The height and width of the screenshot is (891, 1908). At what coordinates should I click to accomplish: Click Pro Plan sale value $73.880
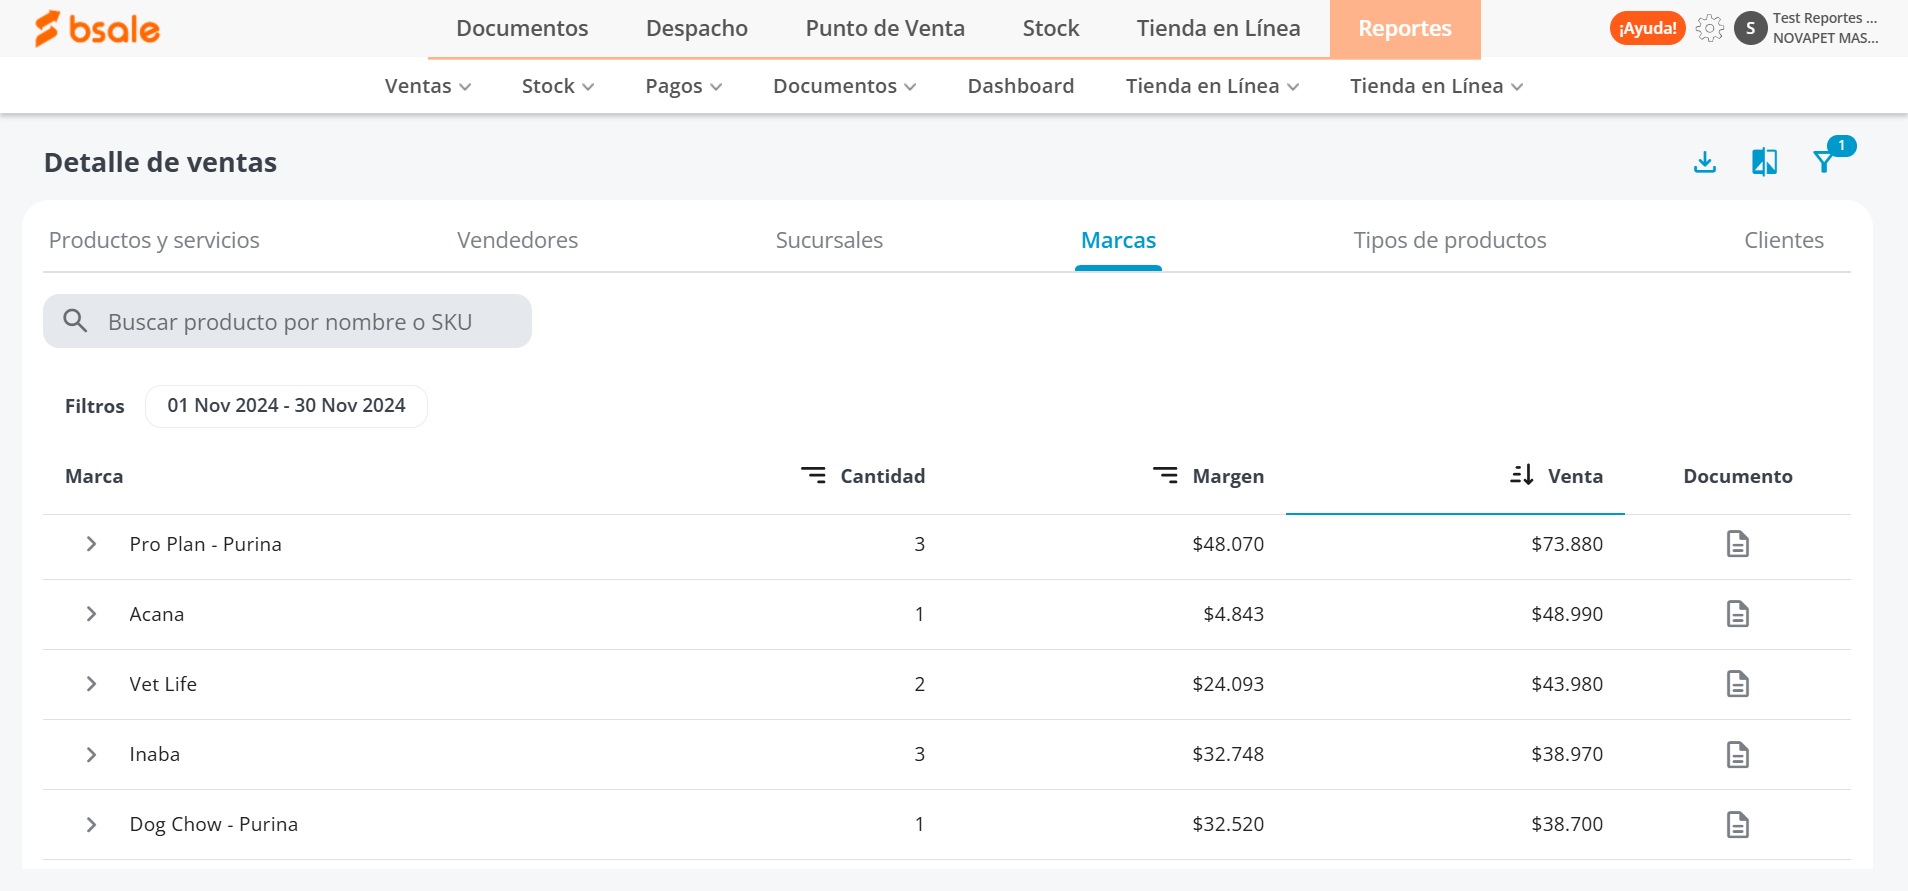pyautogui.click(x=1567, y=544)
